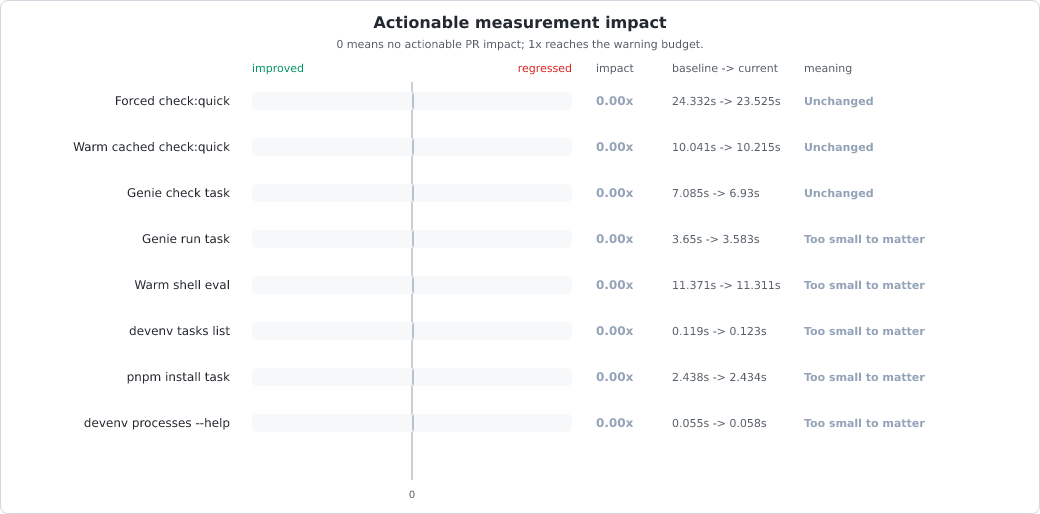The height and width of the screenshot is (514, 1040).
Task: Click the 0.00x value for Forced check:quick
Action: [615, 101]
